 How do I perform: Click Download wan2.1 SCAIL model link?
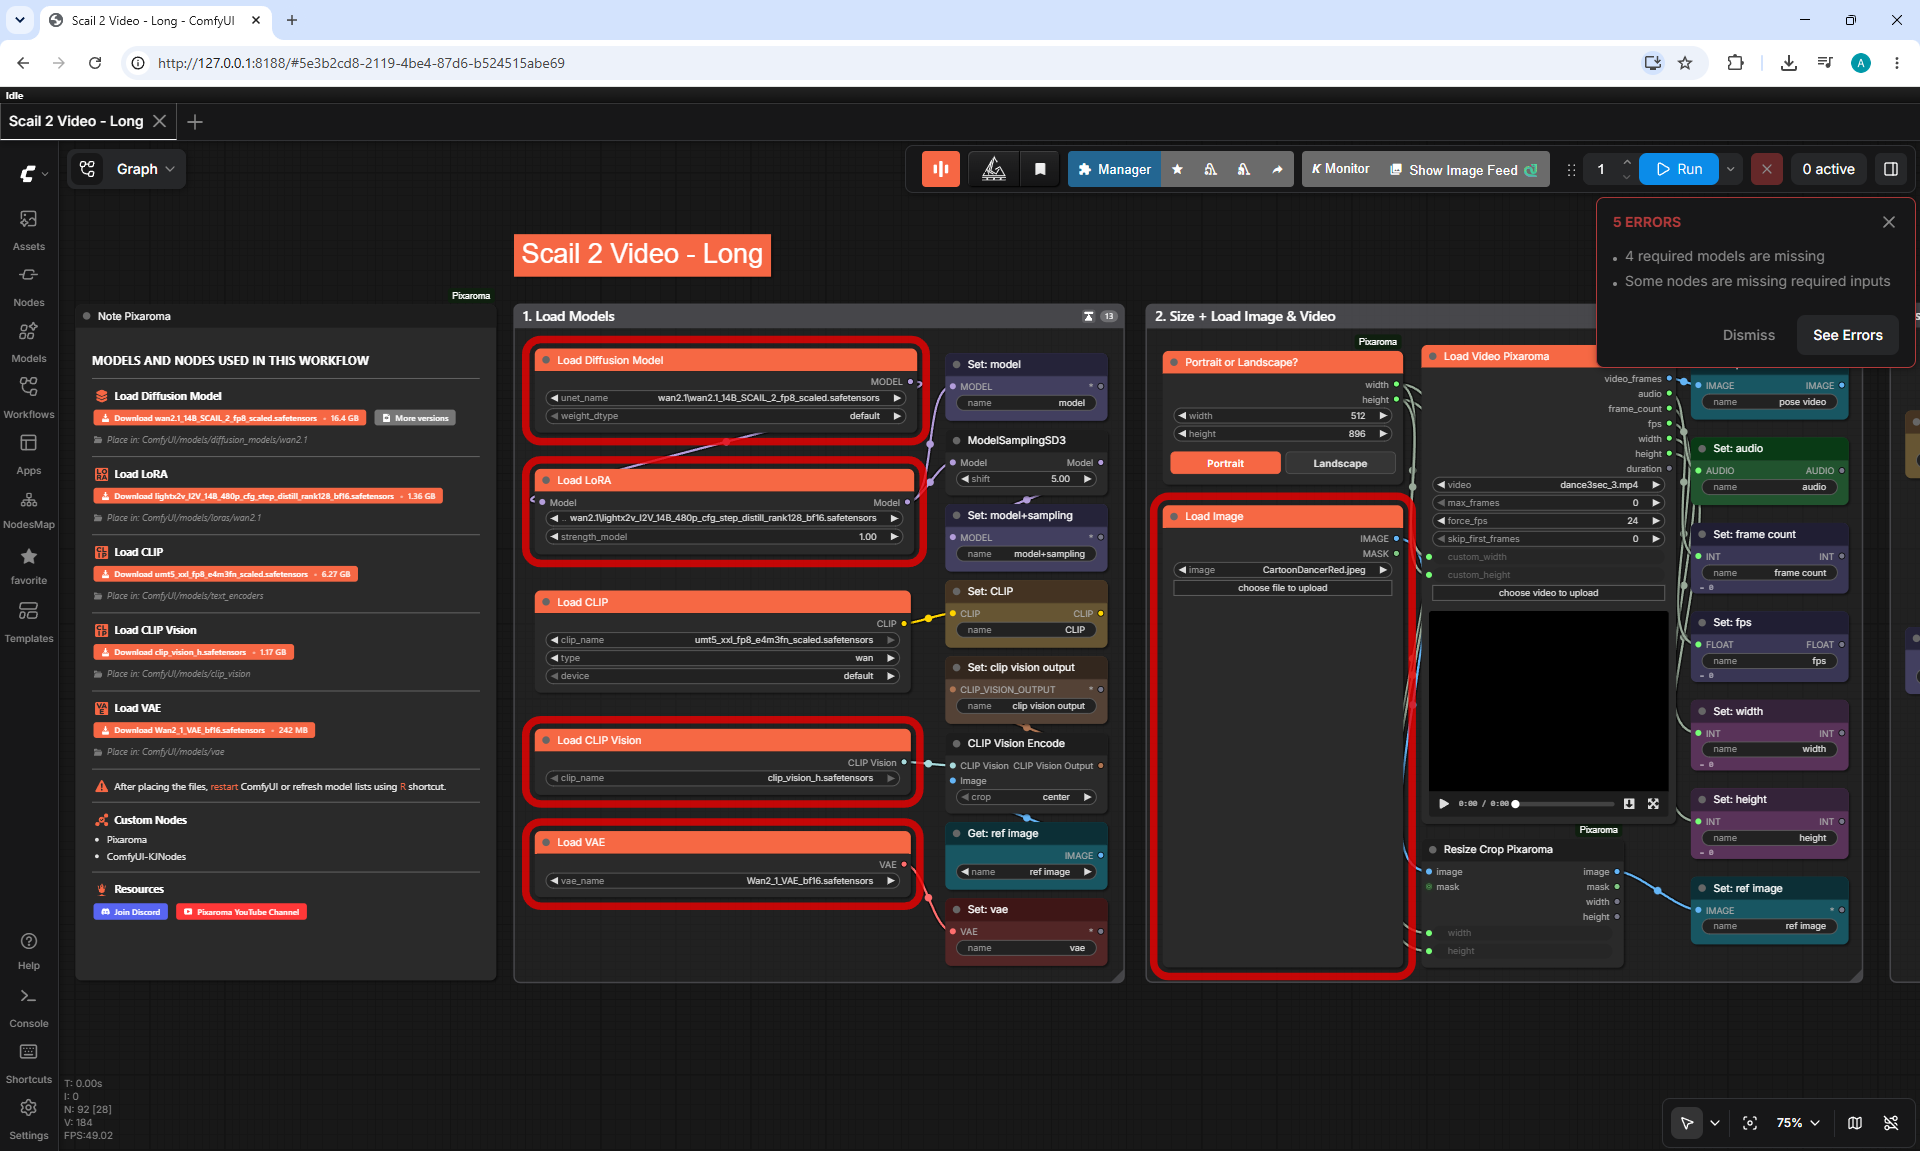point(230,418)
